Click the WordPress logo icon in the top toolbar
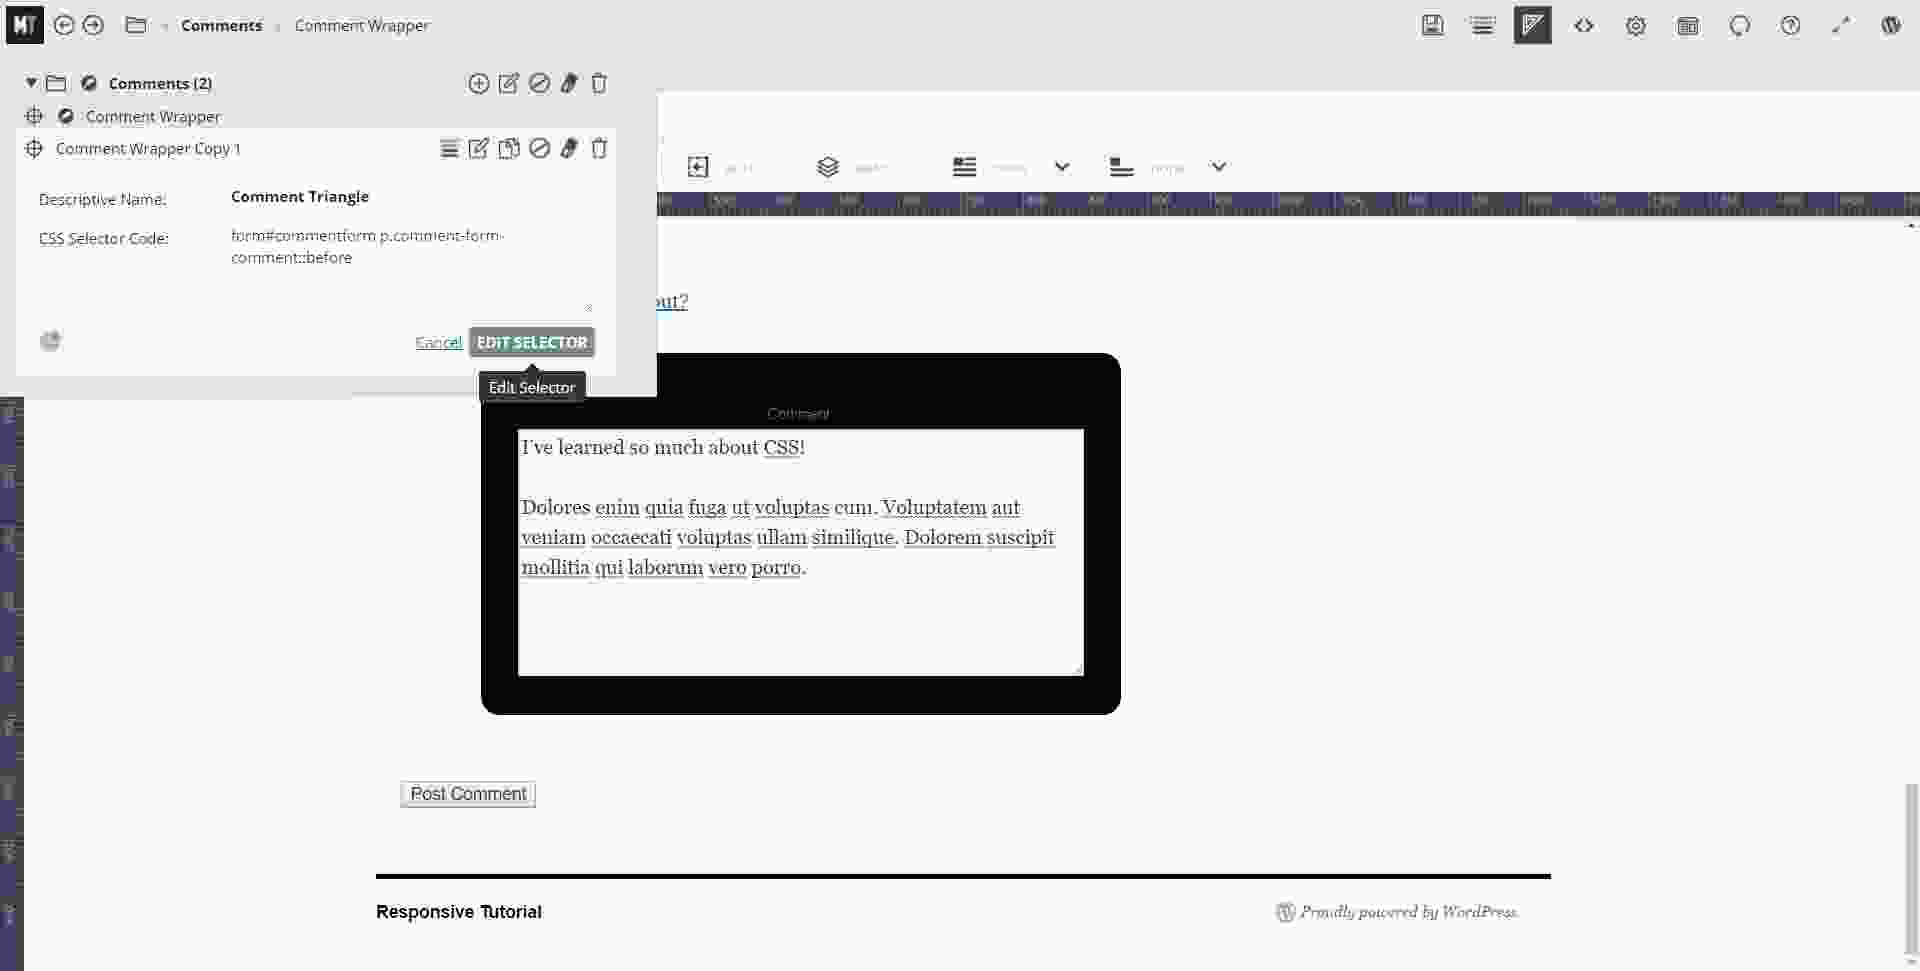The height and width of the screenshot is (971, 1920). (x=1890, y=26)
